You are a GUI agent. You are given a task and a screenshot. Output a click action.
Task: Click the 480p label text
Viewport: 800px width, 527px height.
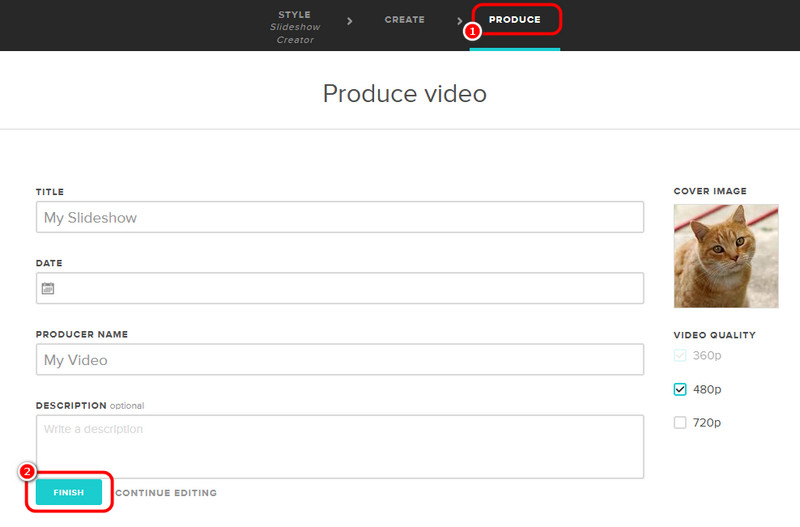coord(707,389)
